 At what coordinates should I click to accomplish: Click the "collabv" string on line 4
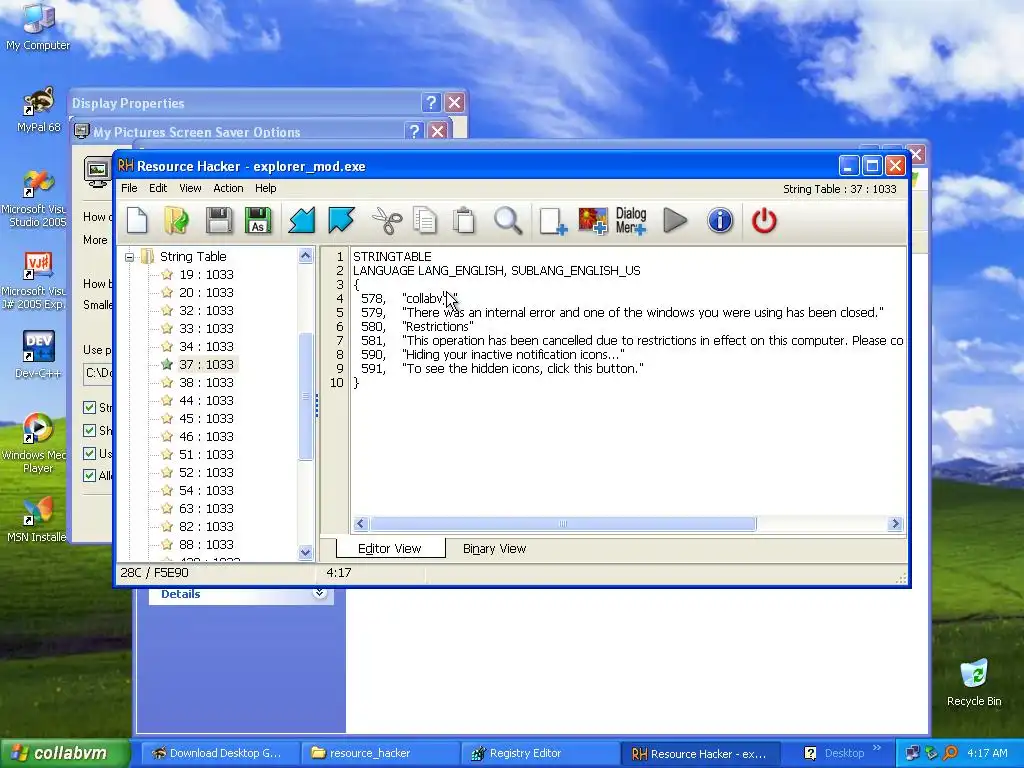coord(429,298)
